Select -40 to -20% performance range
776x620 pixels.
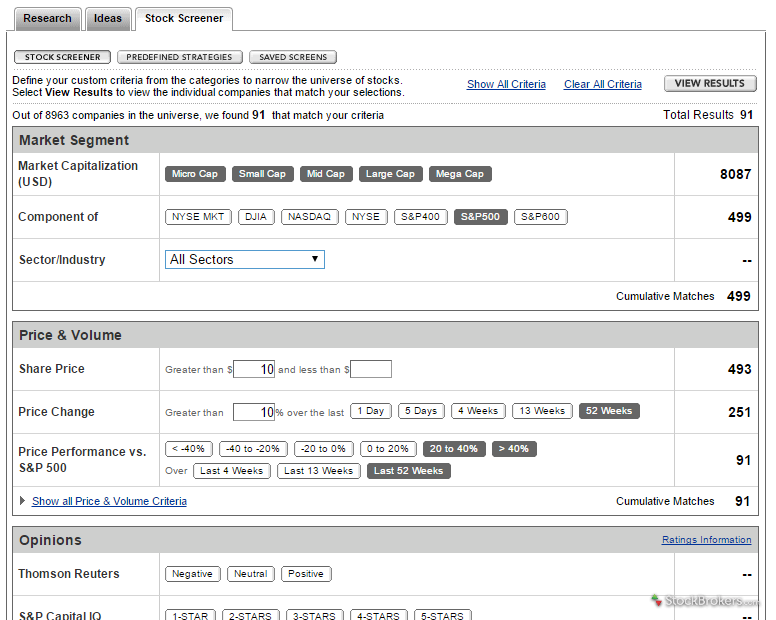(x=253, y=449)
